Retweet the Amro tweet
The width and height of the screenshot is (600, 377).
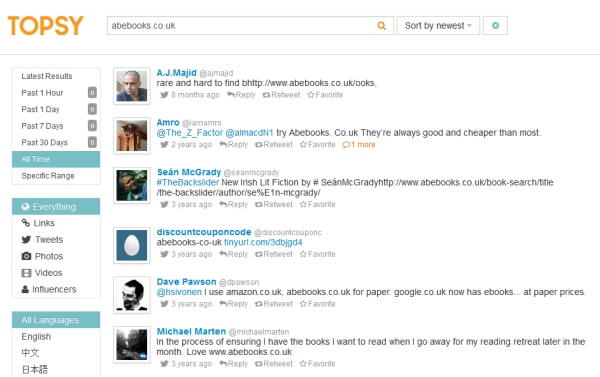(x=274, y=145)
